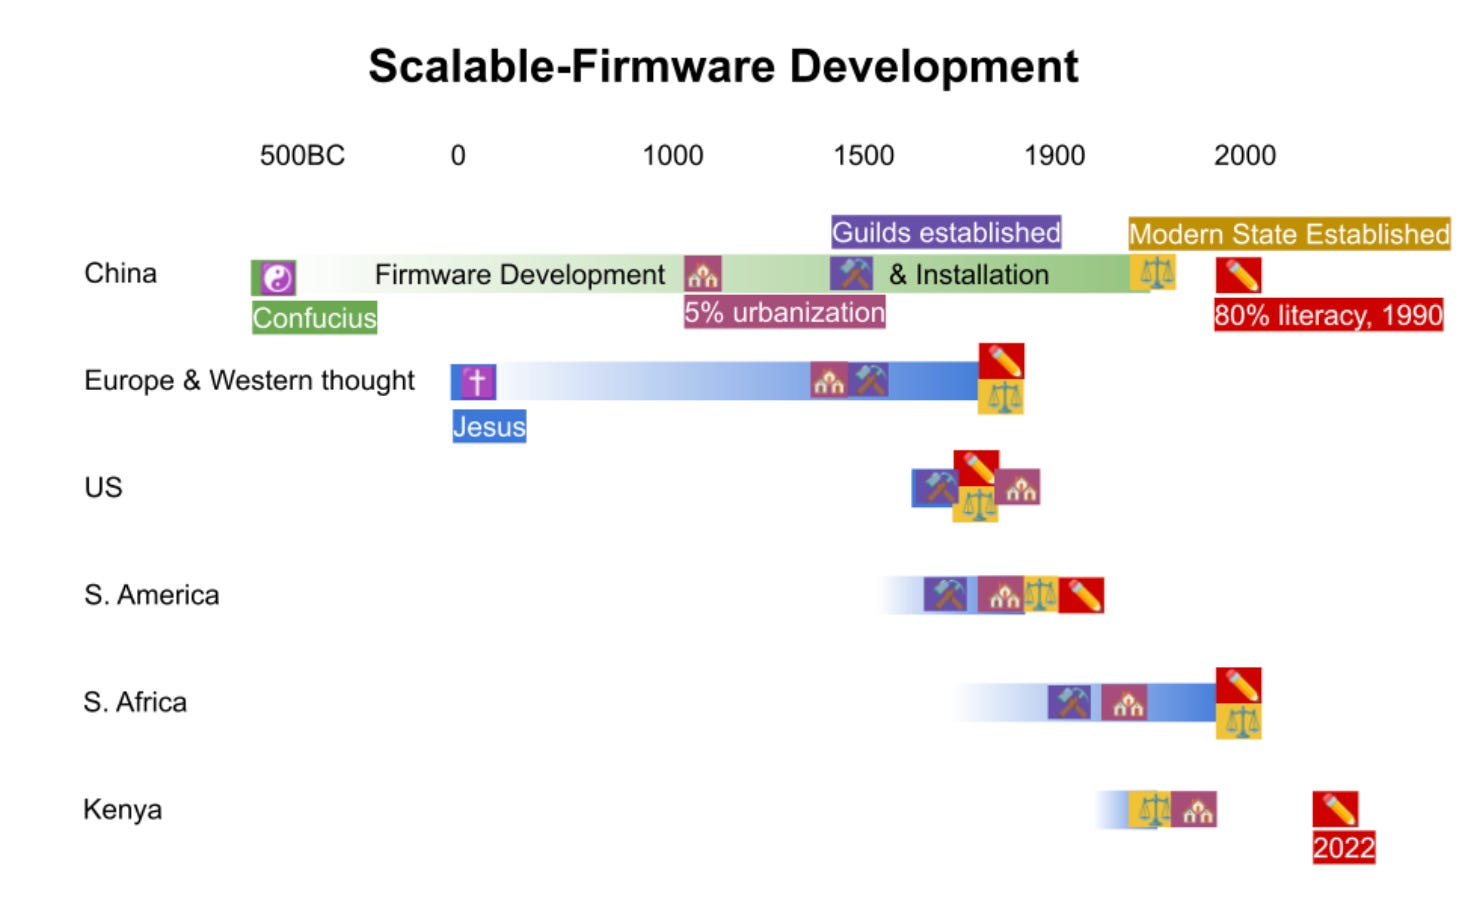Select the houses icon in the Europe row
The width and height of the screenshot is (1474, 904).
click(x=829, y=380)
